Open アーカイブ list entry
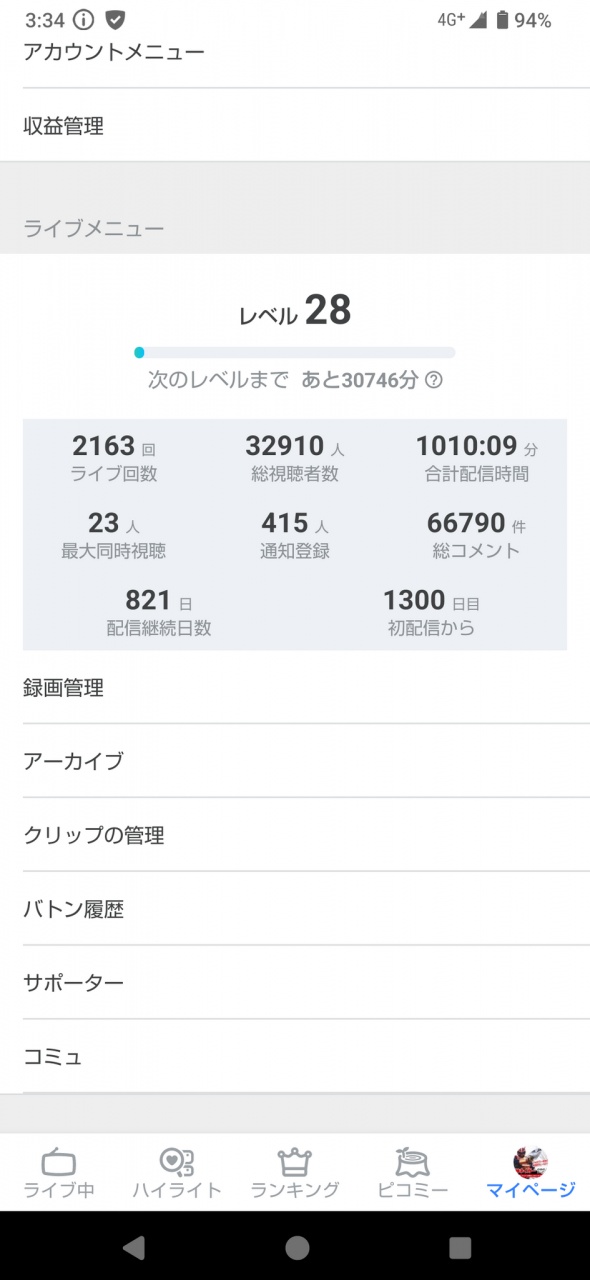 (295, 761)
